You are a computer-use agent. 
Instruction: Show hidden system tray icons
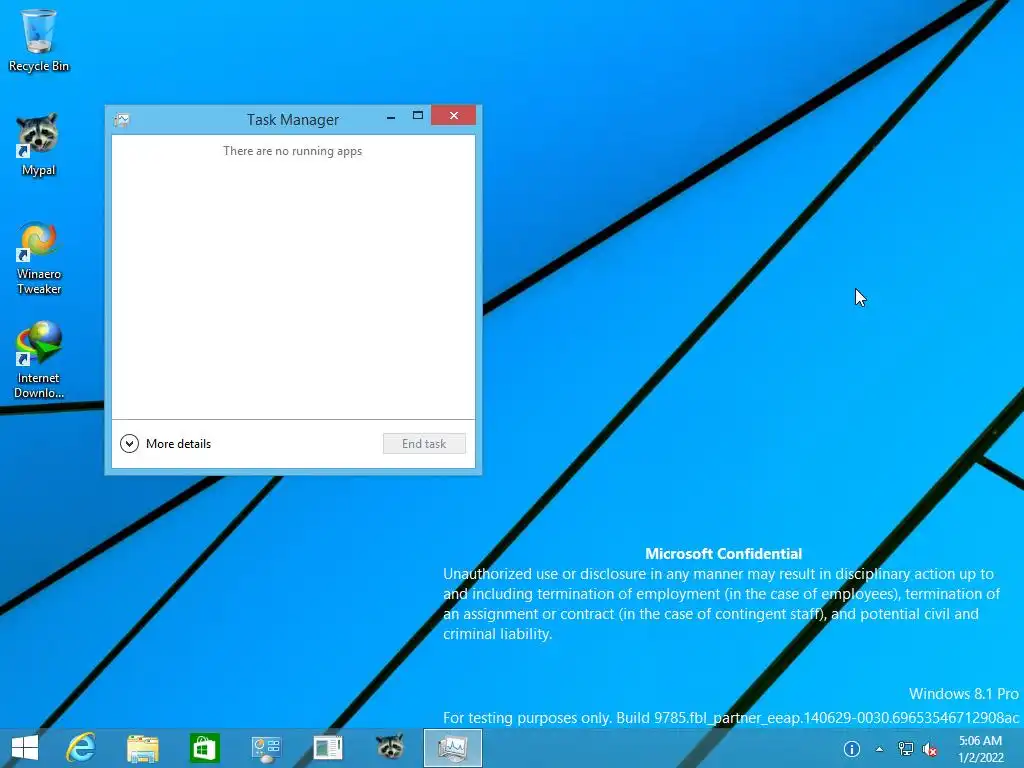(879, 749)
